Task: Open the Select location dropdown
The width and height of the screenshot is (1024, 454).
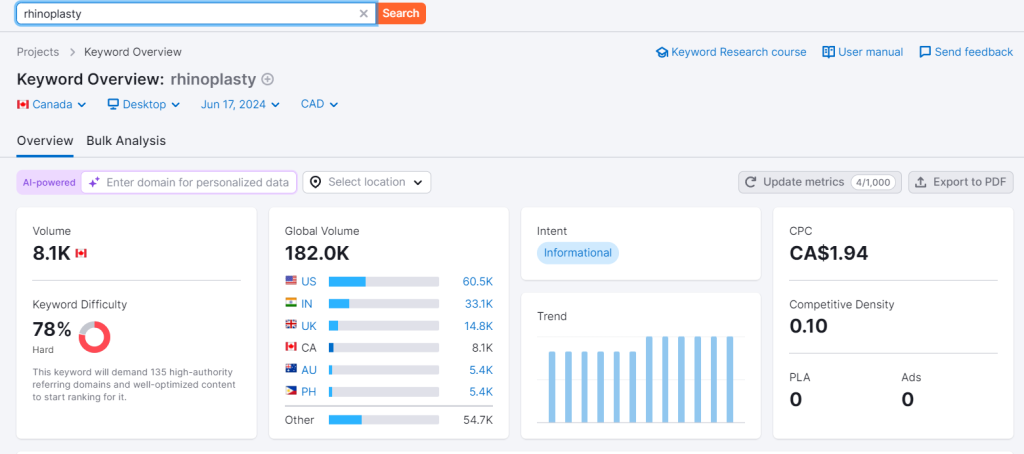Action: (366, 182)
